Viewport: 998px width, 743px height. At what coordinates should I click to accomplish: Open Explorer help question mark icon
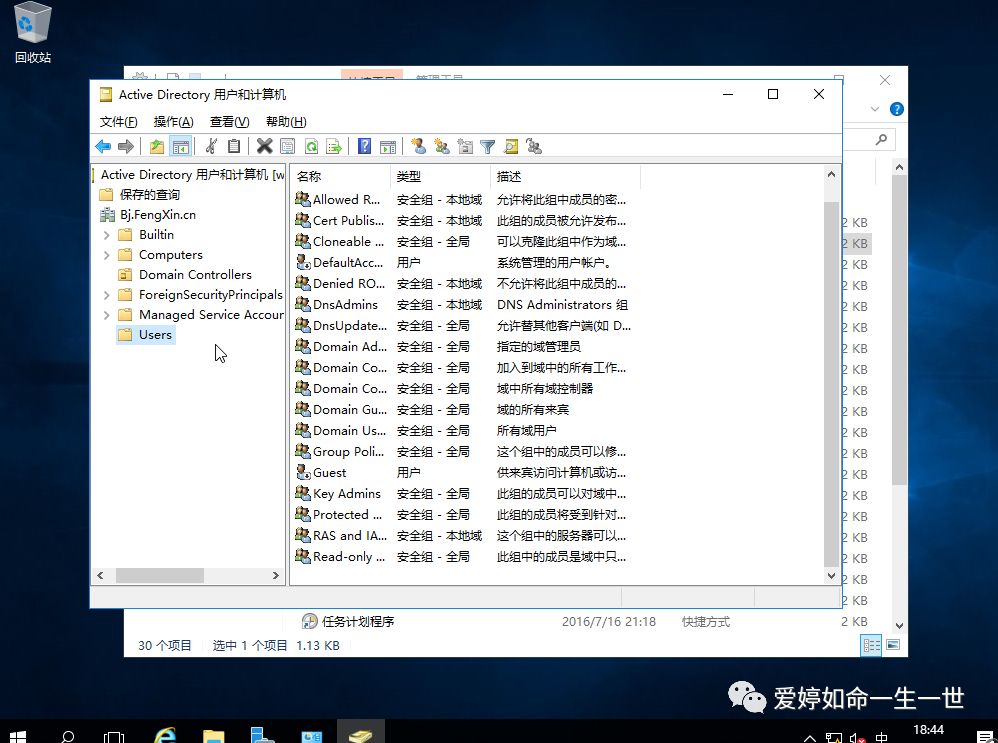click(x=897, y=109)
